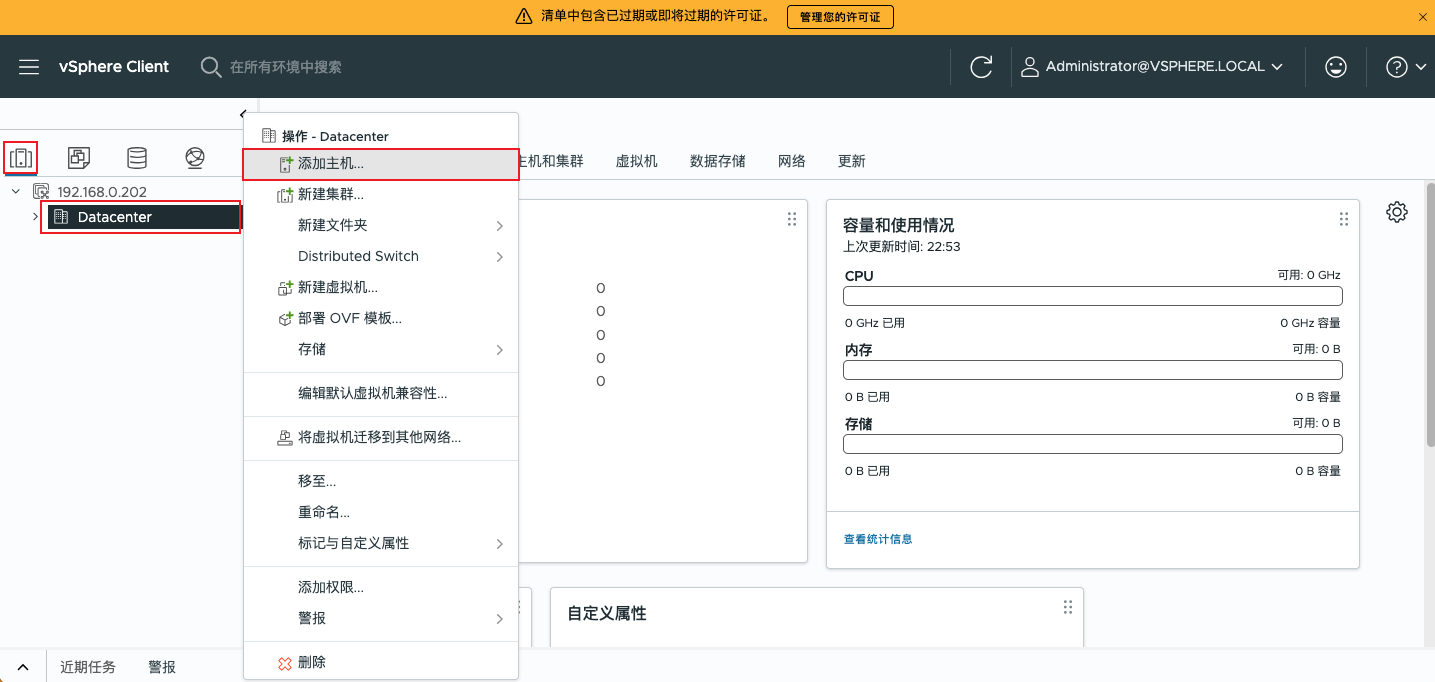1435x682 pixels.
Task: Collapse the left navigator panel arrow
Action: click(243, 115)
